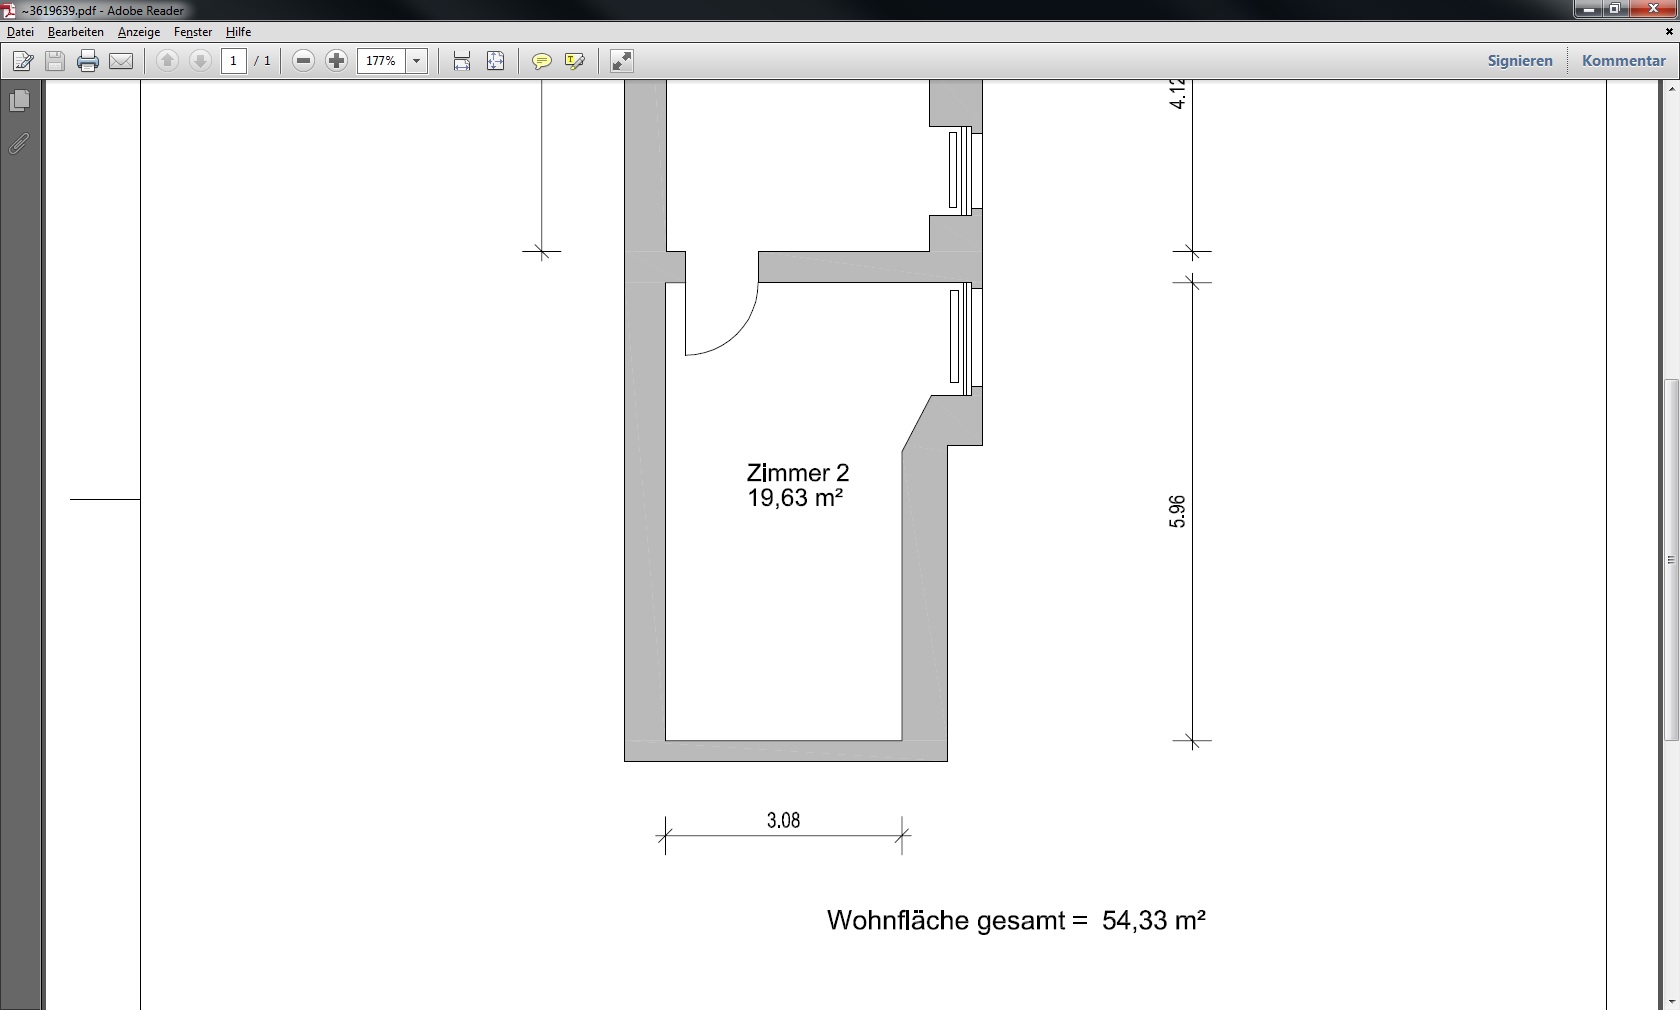Click the vertical scrollbar thumb

coord(1670,560)
